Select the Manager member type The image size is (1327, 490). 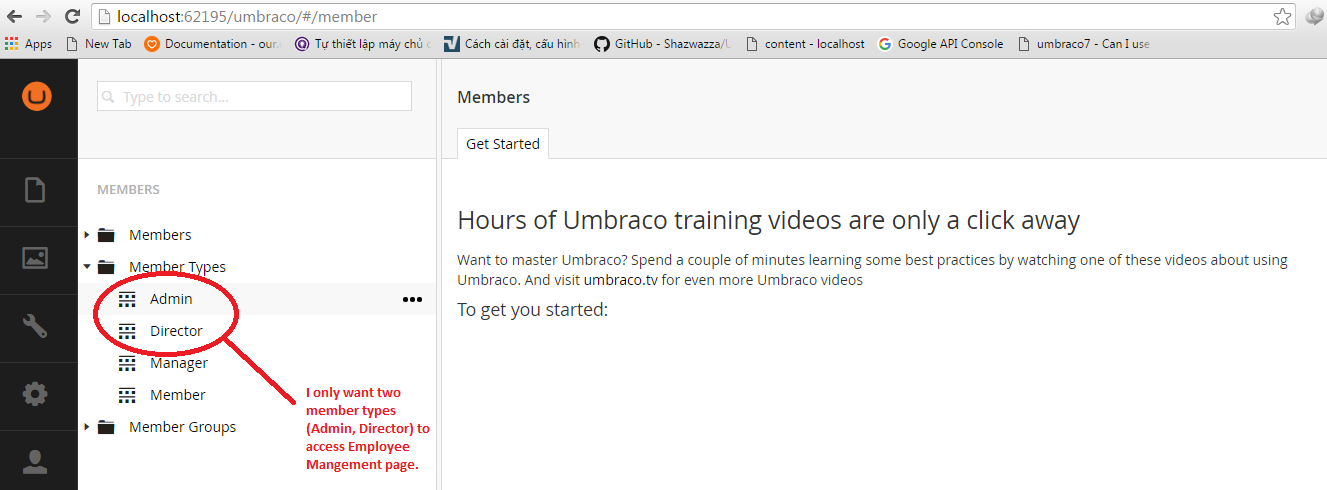tap(179, 363)
